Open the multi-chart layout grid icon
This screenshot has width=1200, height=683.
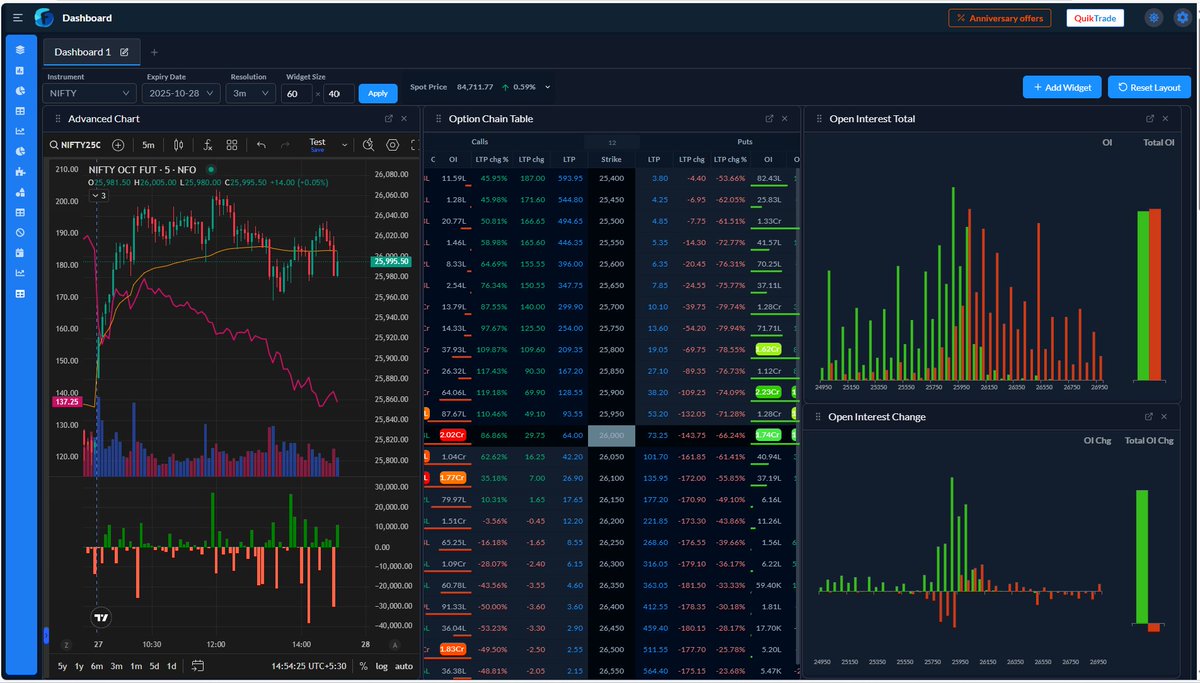[x=232, y=144]
